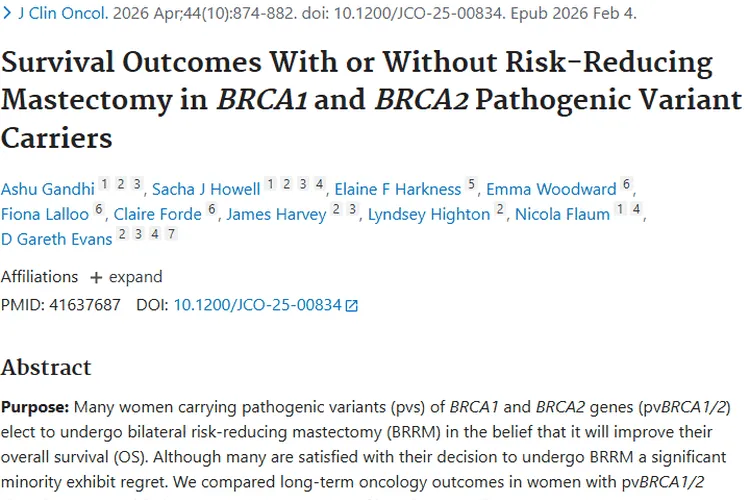Open author Ashu Gandhi's link
Screen dimensions: 750x500
[x=48, y=188]
